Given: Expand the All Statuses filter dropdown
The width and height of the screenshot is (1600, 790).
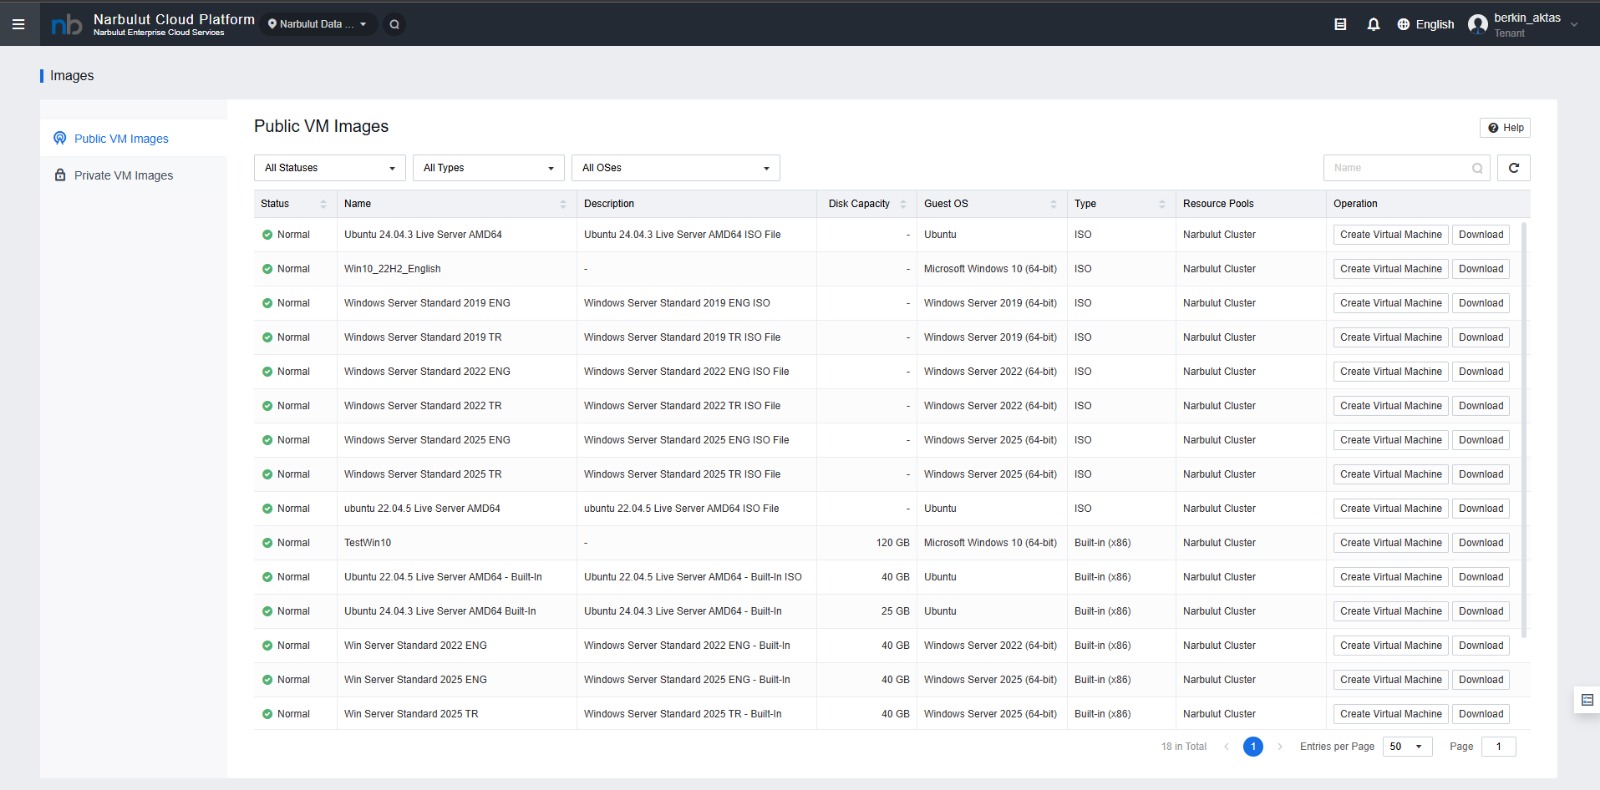Looking at the screenshot, I should [x=330, y=168].
